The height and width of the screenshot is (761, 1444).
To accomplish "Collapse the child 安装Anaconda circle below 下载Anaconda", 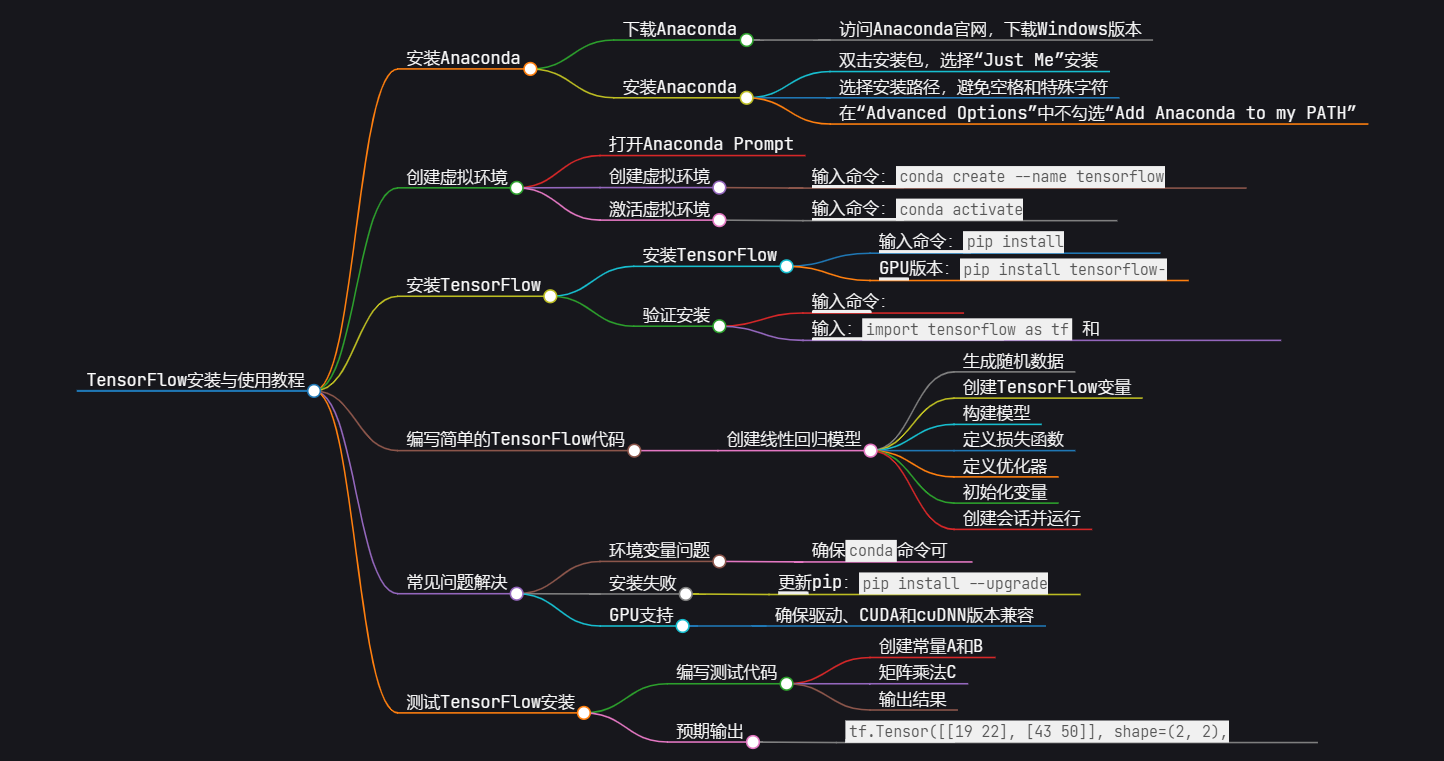I will [x=746, y=98].
